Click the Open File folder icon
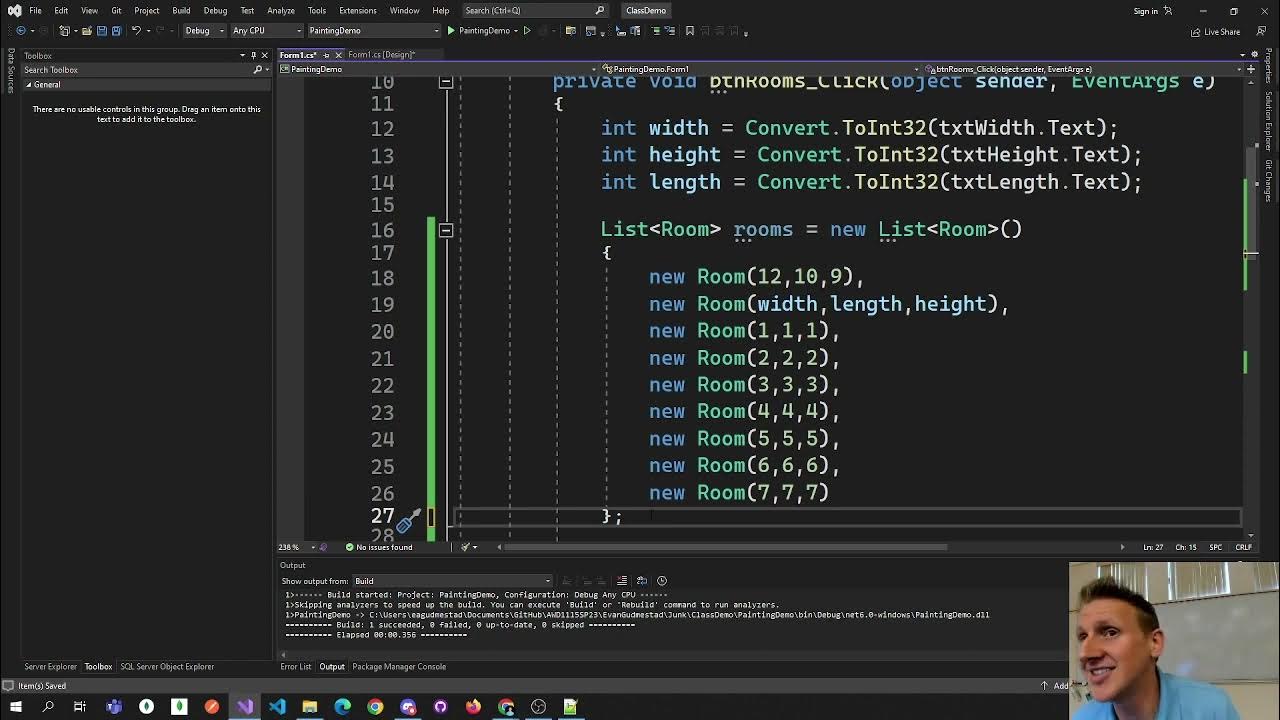The height and width of the screenshot is (720, 1280). (x=86, y=31)
